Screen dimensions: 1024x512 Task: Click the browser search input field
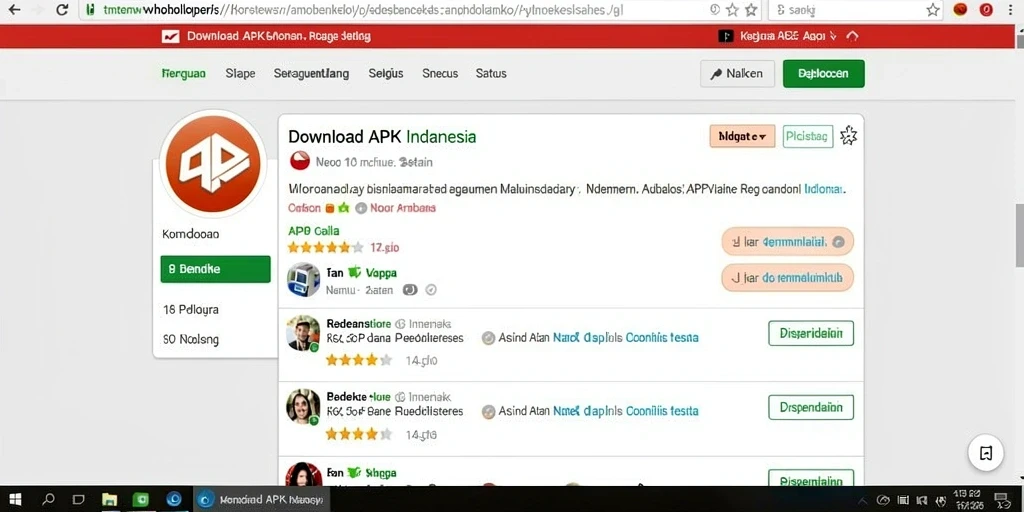click(x=857, y=10)
